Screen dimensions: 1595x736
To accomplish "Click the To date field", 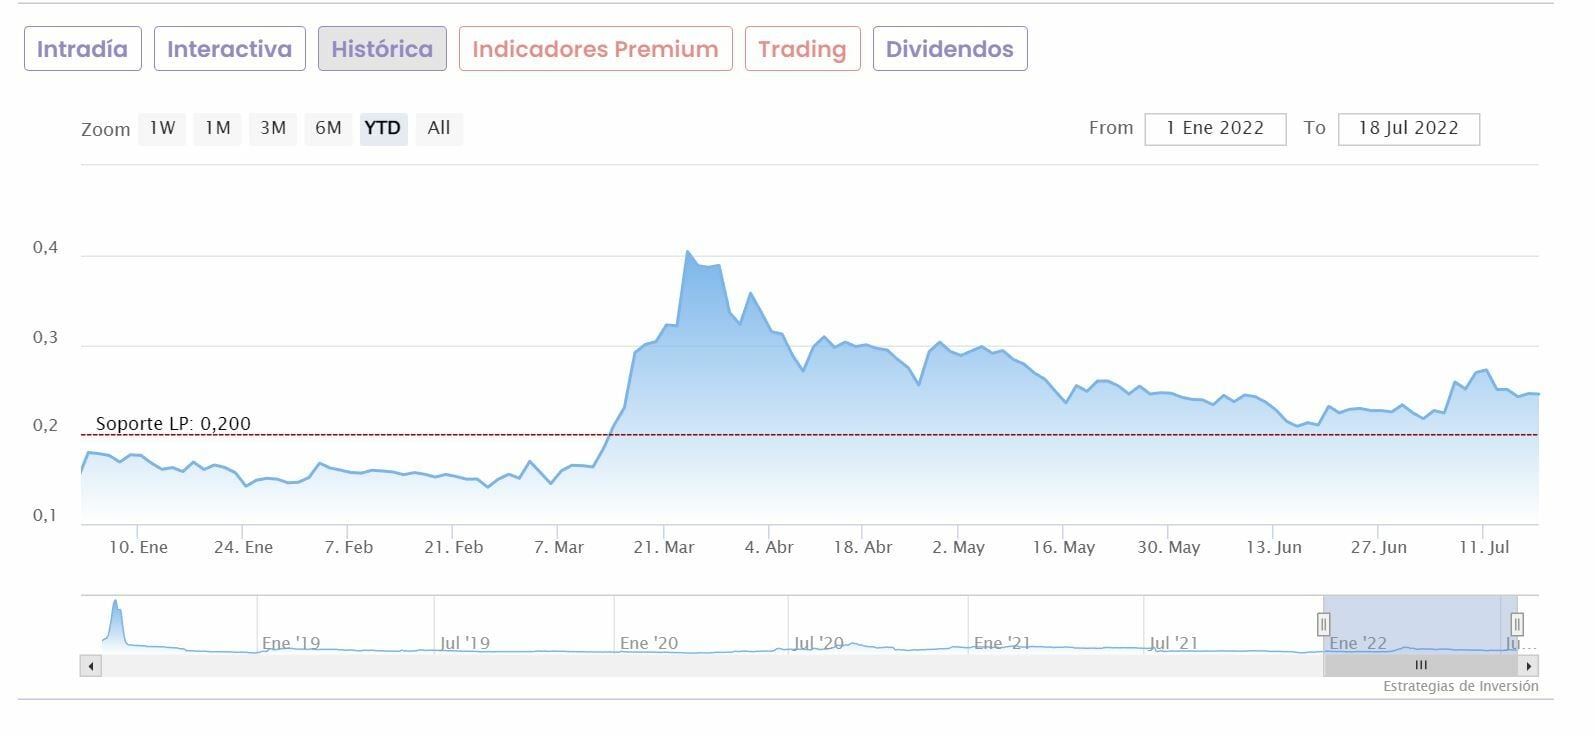I will pyautogui.click(x=1408, y=129).
